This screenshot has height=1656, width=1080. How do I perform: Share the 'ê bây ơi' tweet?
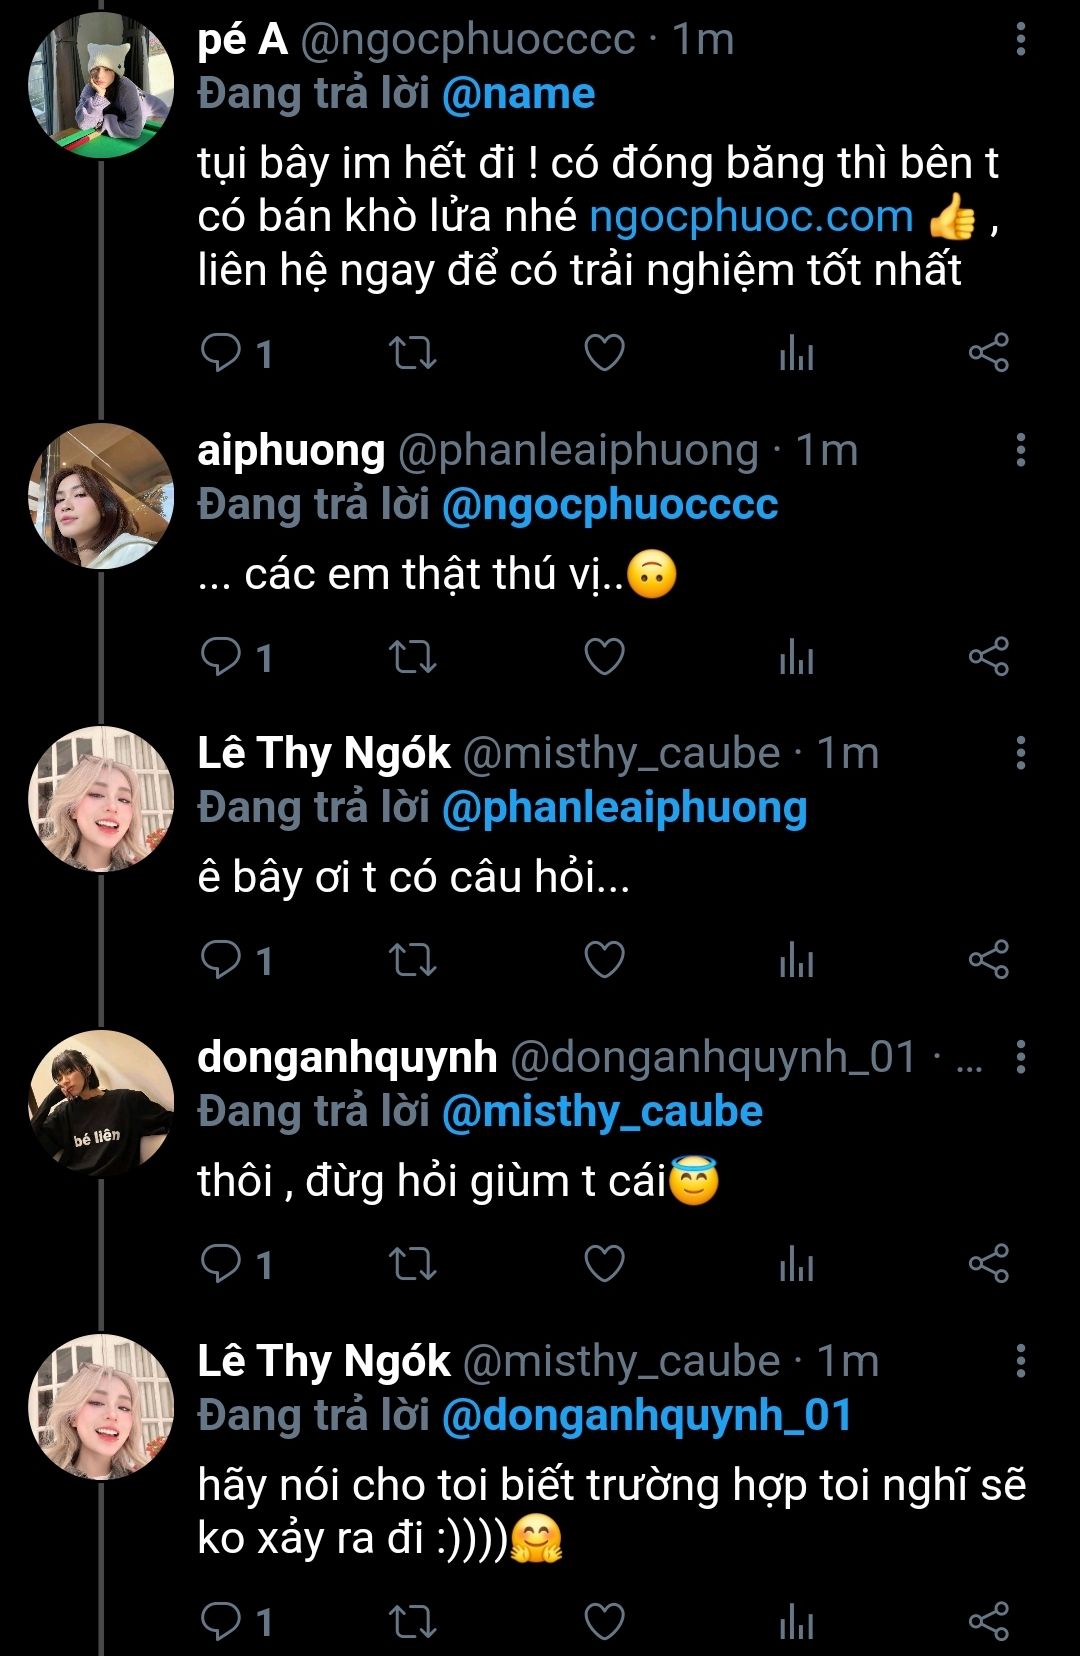click(x=988, y=960)
